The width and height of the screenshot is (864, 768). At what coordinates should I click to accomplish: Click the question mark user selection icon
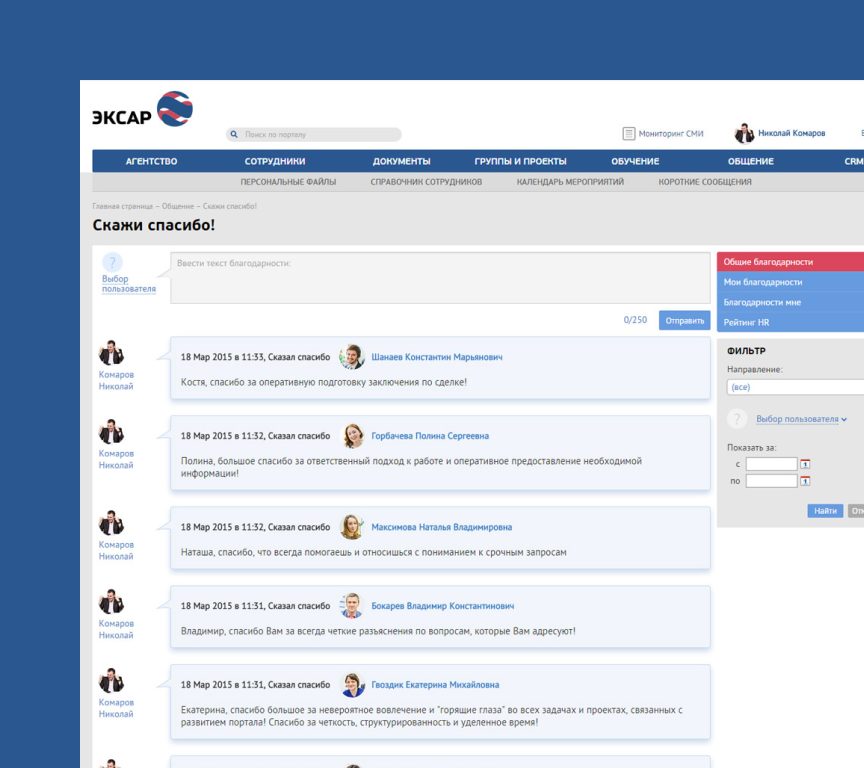(x=113, y=264)
